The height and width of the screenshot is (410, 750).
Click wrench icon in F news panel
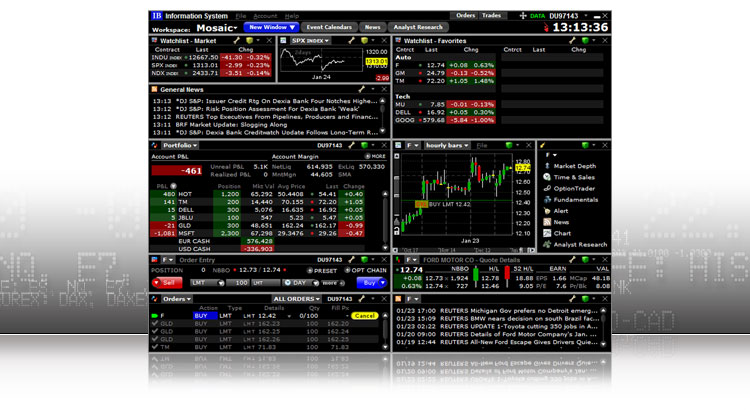click(572, 299)
